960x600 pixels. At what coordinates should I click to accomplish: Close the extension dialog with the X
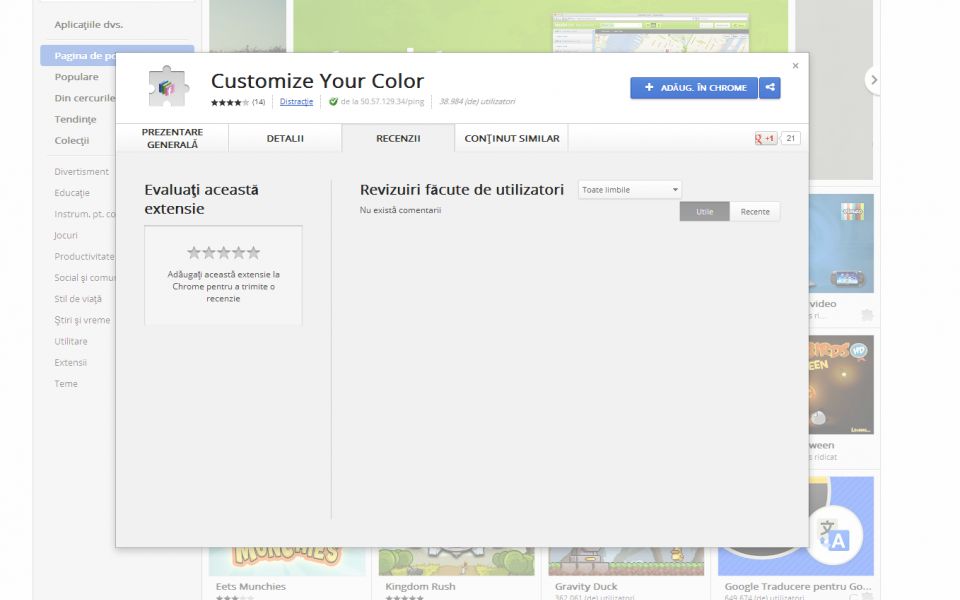tap(795, 66)
